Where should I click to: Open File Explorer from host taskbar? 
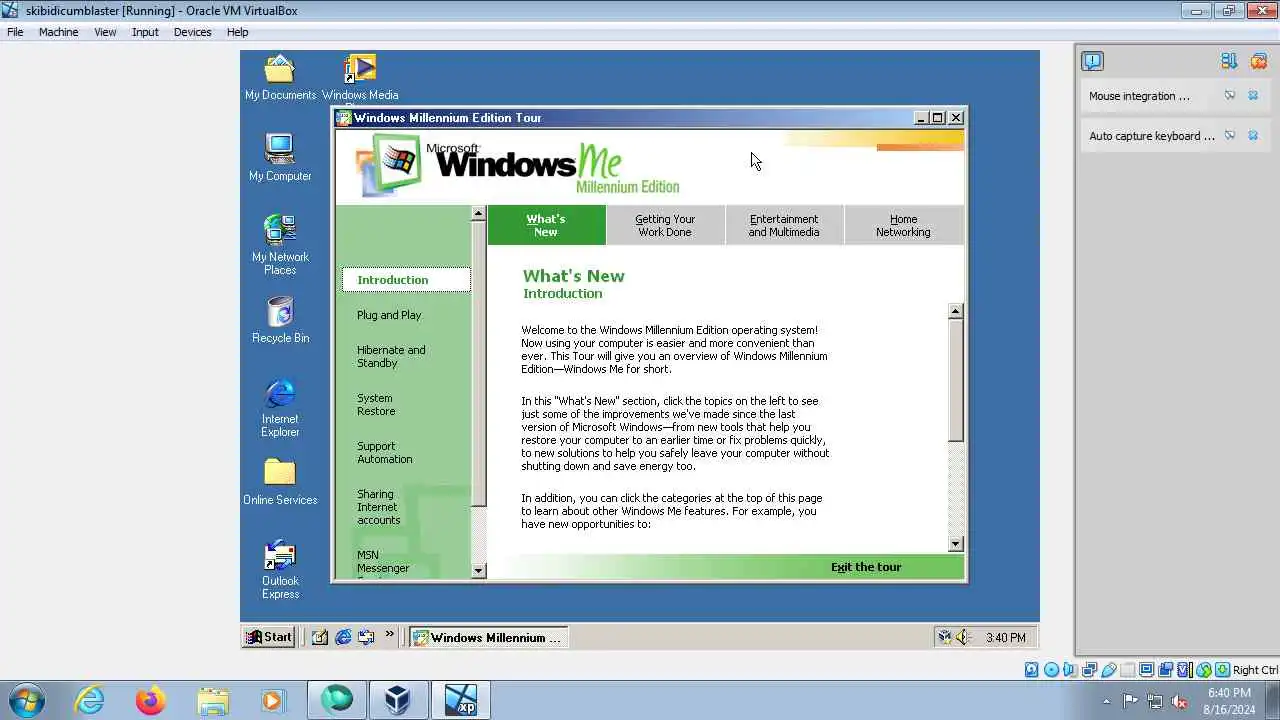point(212,700)
